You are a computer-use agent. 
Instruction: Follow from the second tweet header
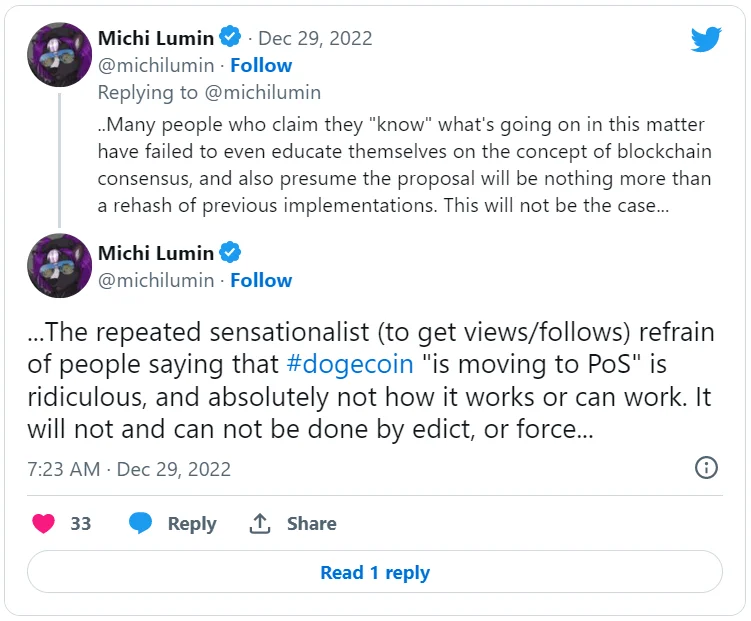pyautogui.click(x=261, y=280)
